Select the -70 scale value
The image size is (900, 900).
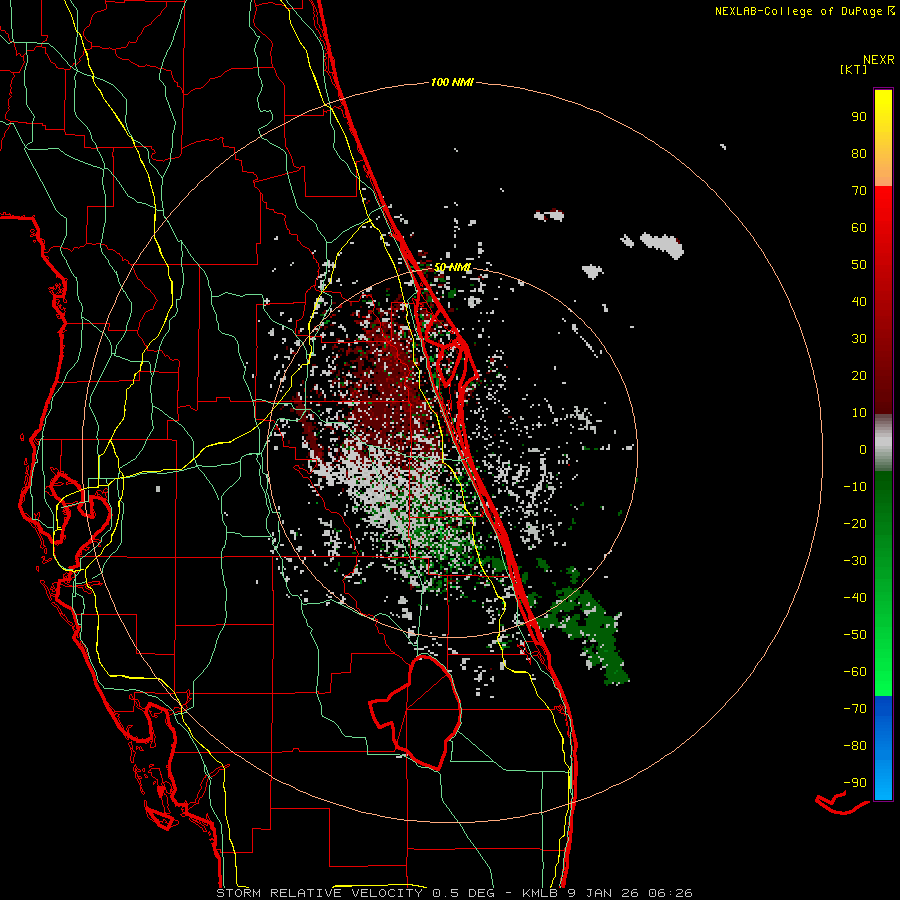point(855,709)
